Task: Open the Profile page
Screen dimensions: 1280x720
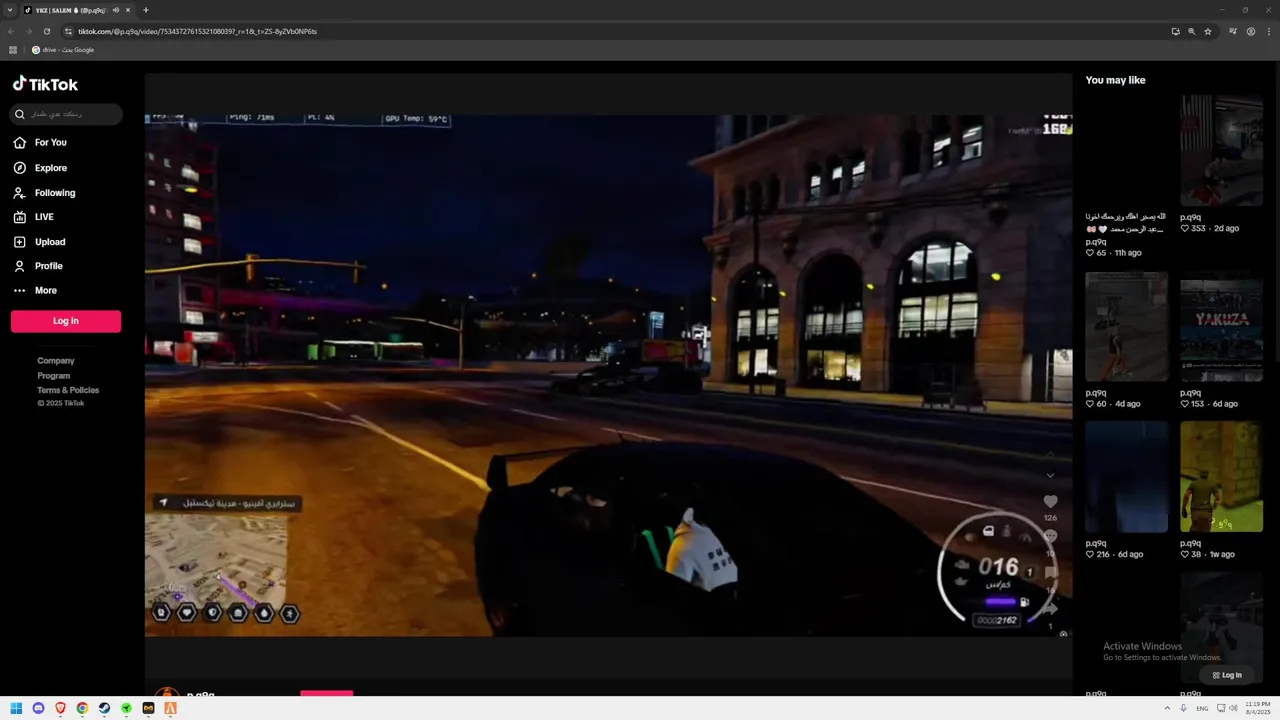Action: click(x=38, y=266)
